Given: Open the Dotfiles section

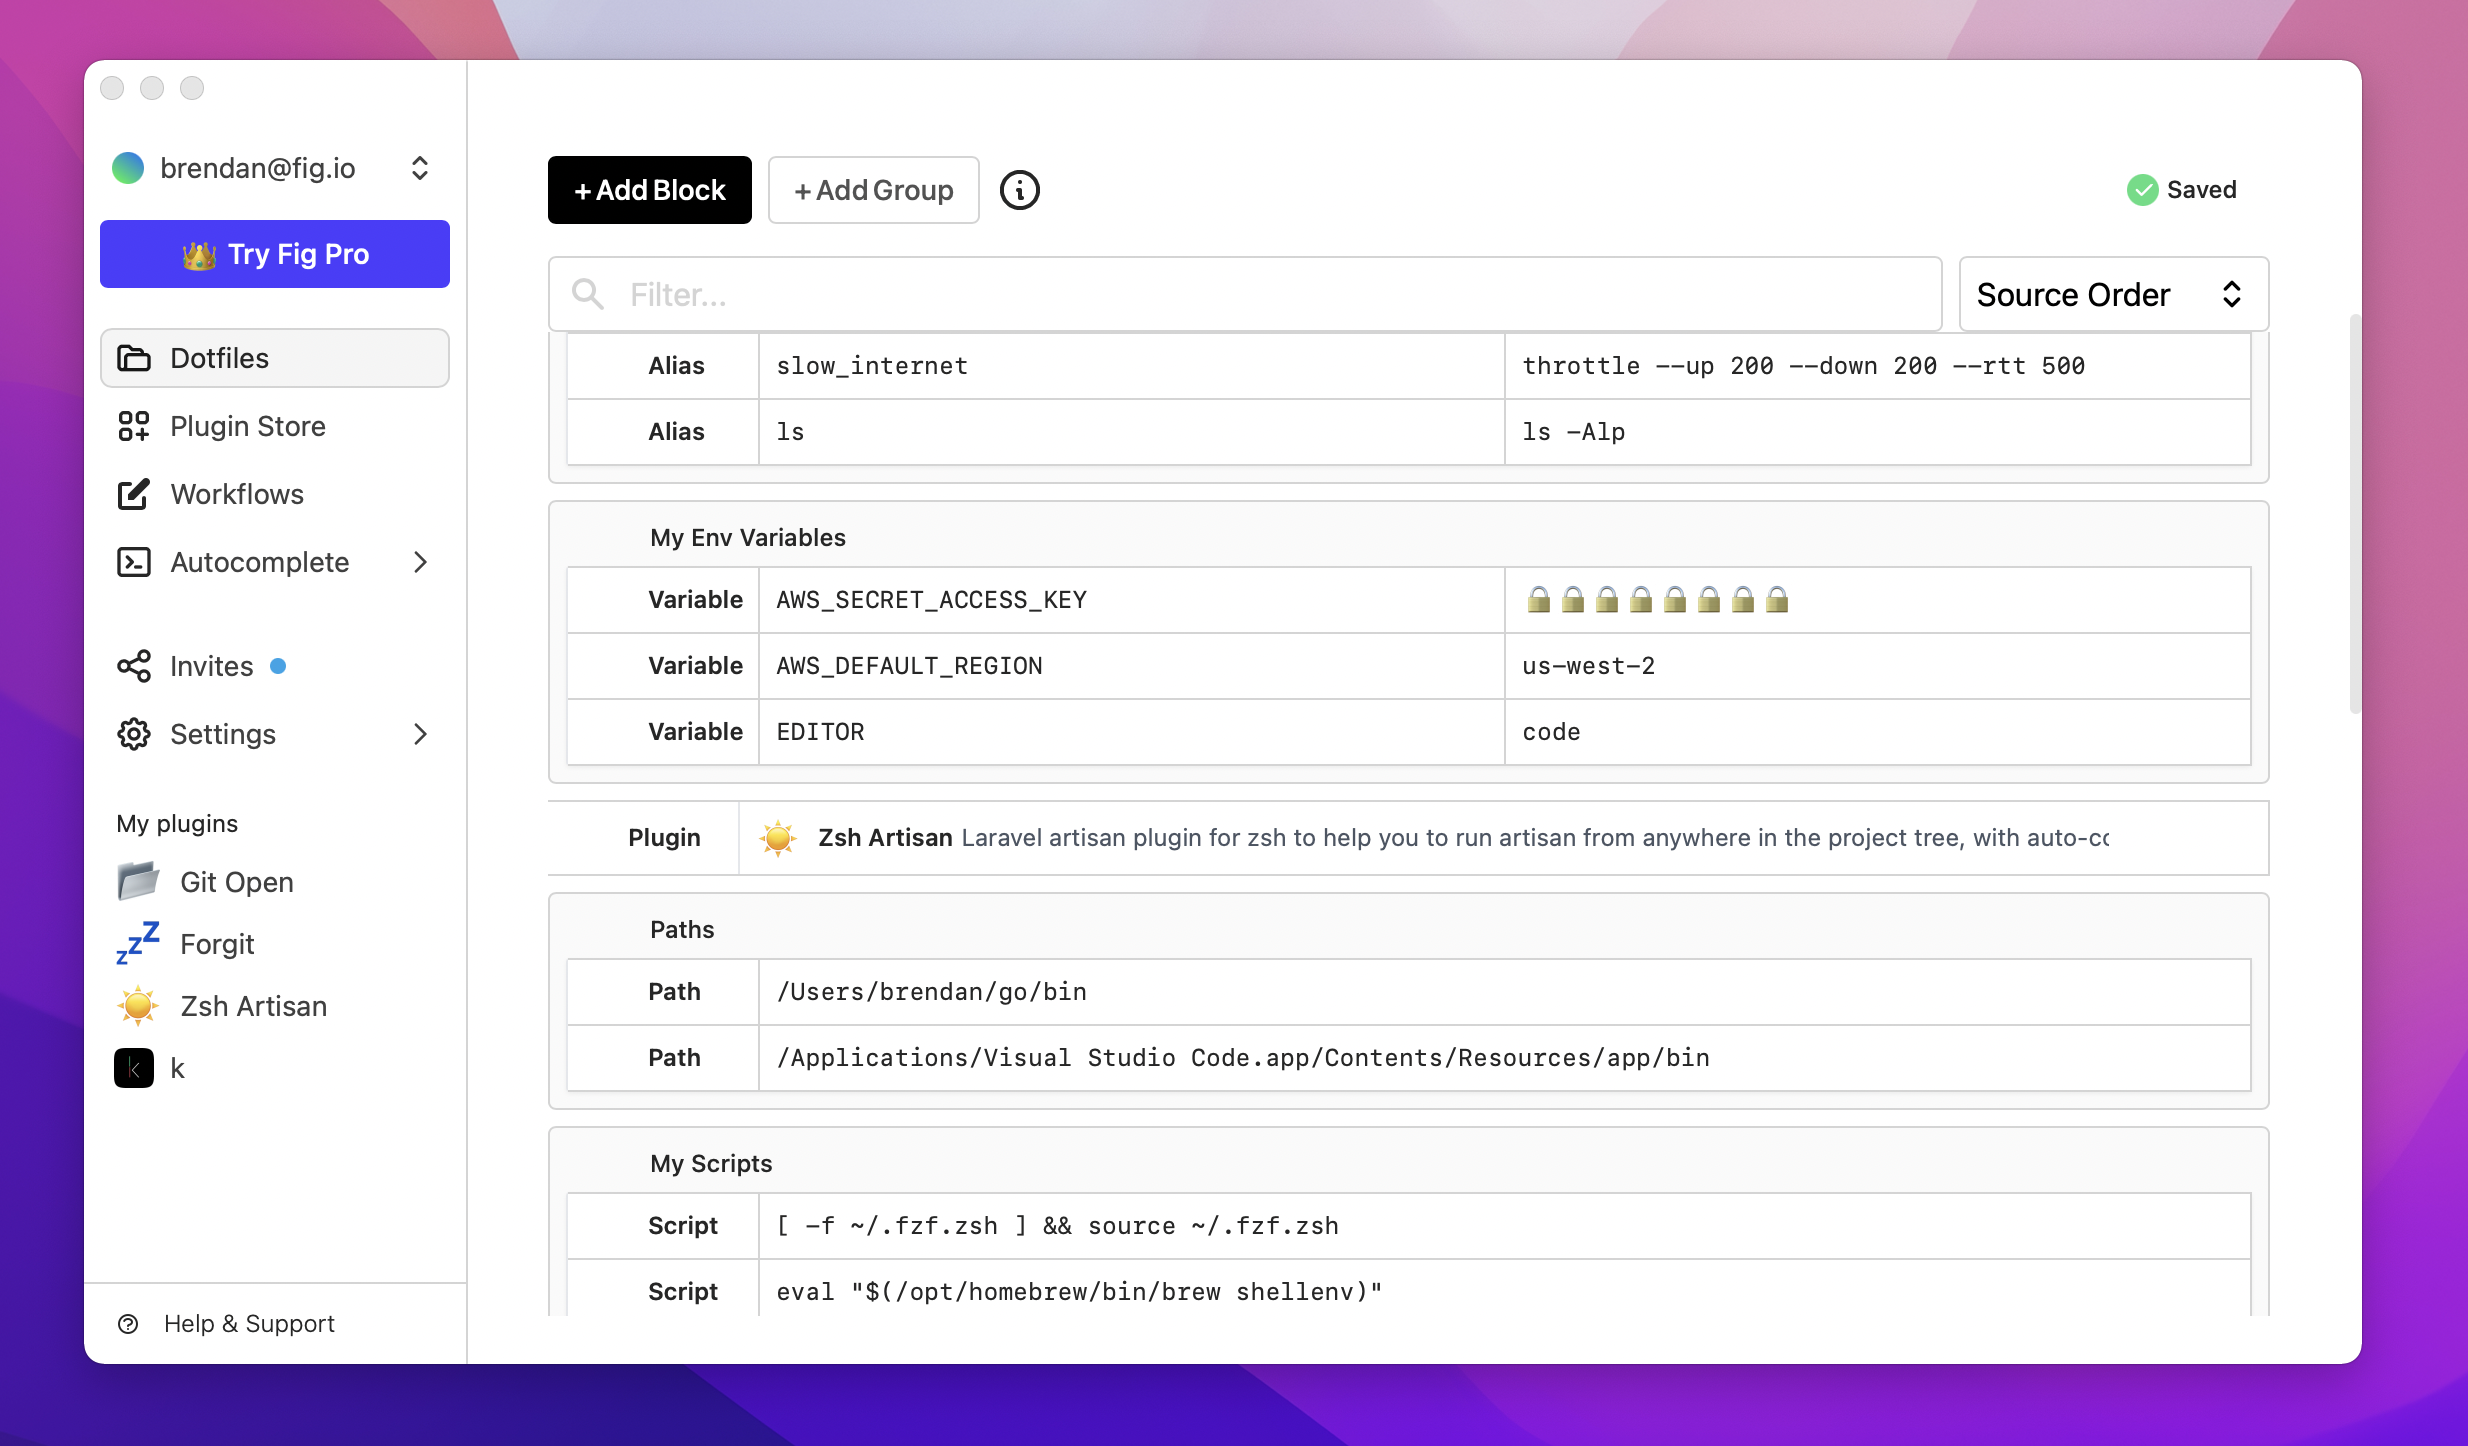Looking at the screenshot, I should 275,358.
